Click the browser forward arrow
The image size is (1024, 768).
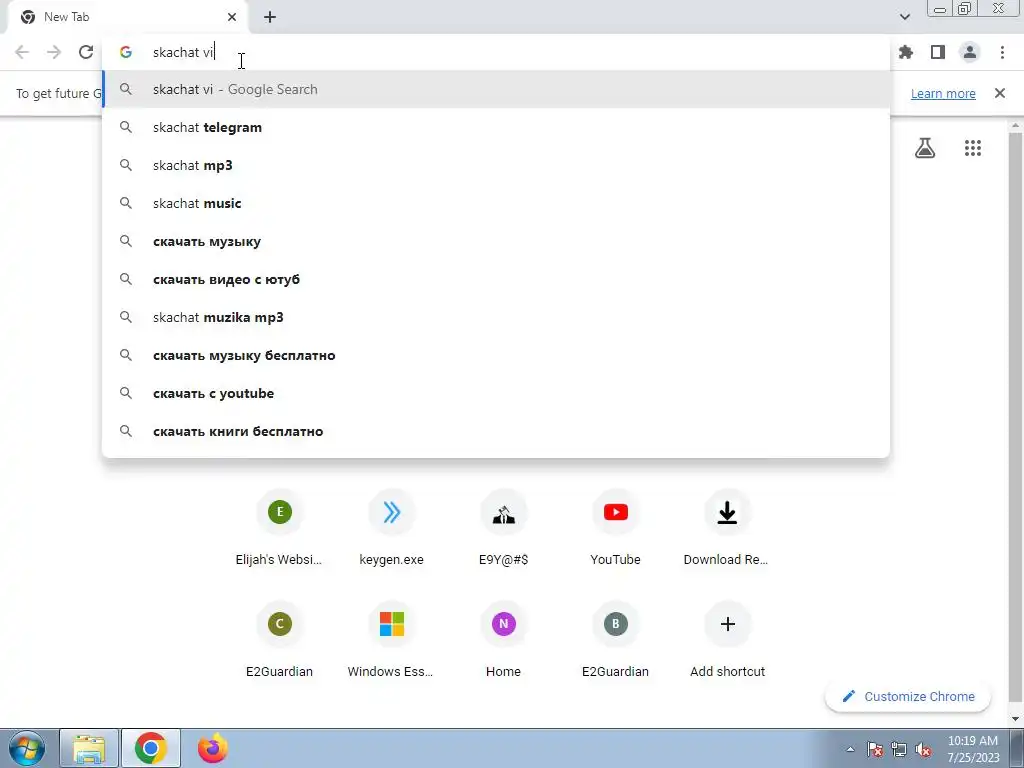tap(54, 52)
